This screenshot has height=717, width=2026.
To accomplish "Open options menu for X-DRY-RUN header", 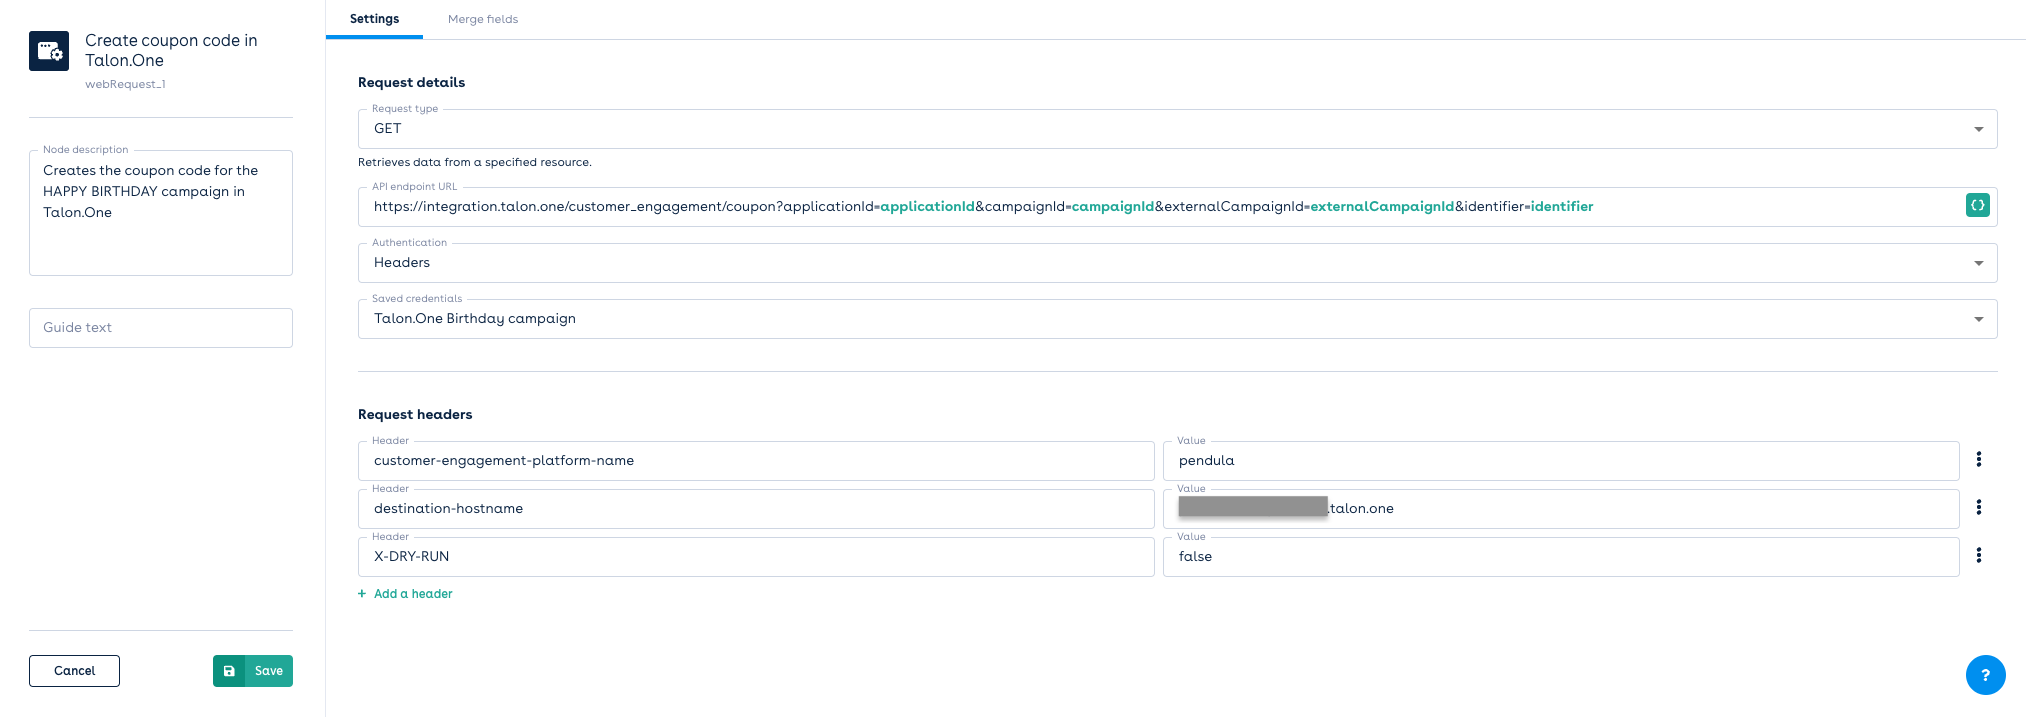I will coord(1978,556).
